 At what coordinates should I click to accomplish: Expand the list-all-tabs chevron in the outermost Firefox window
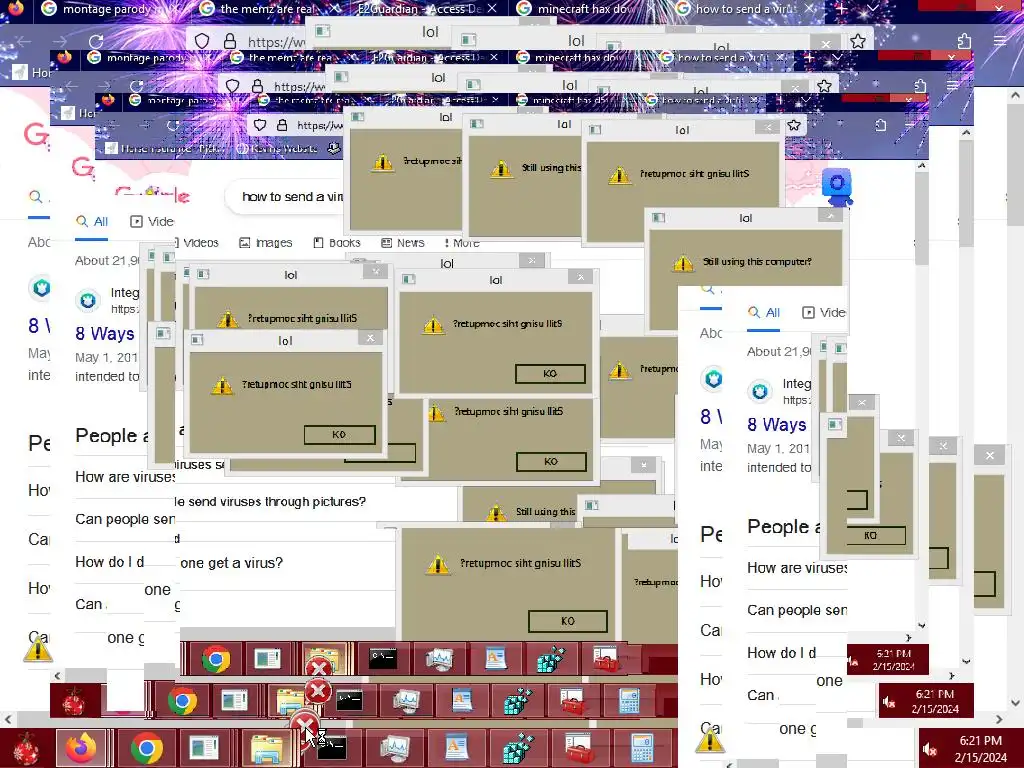(x=872, y=8)
